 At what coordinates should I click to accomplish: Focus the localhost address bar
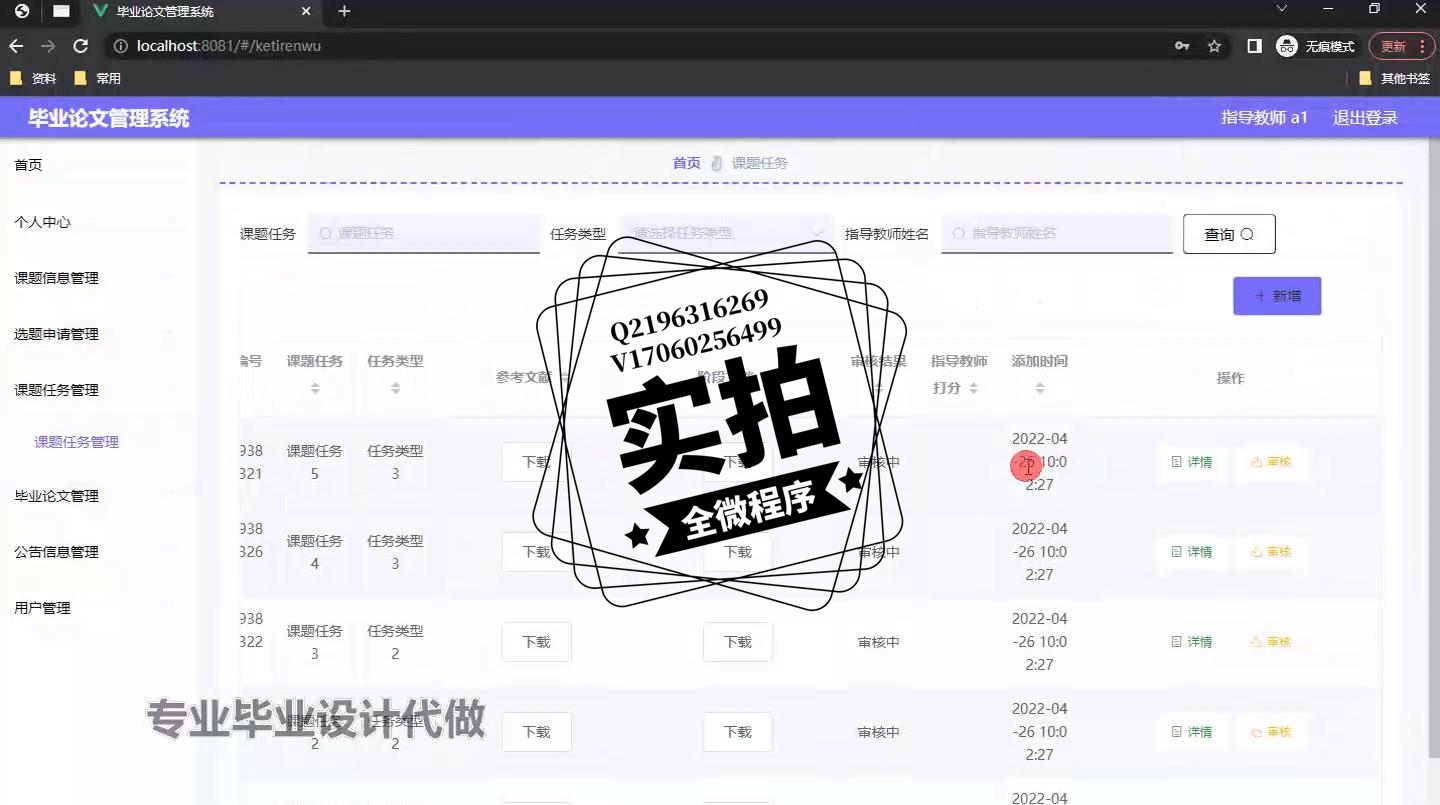tap(640, 46)
